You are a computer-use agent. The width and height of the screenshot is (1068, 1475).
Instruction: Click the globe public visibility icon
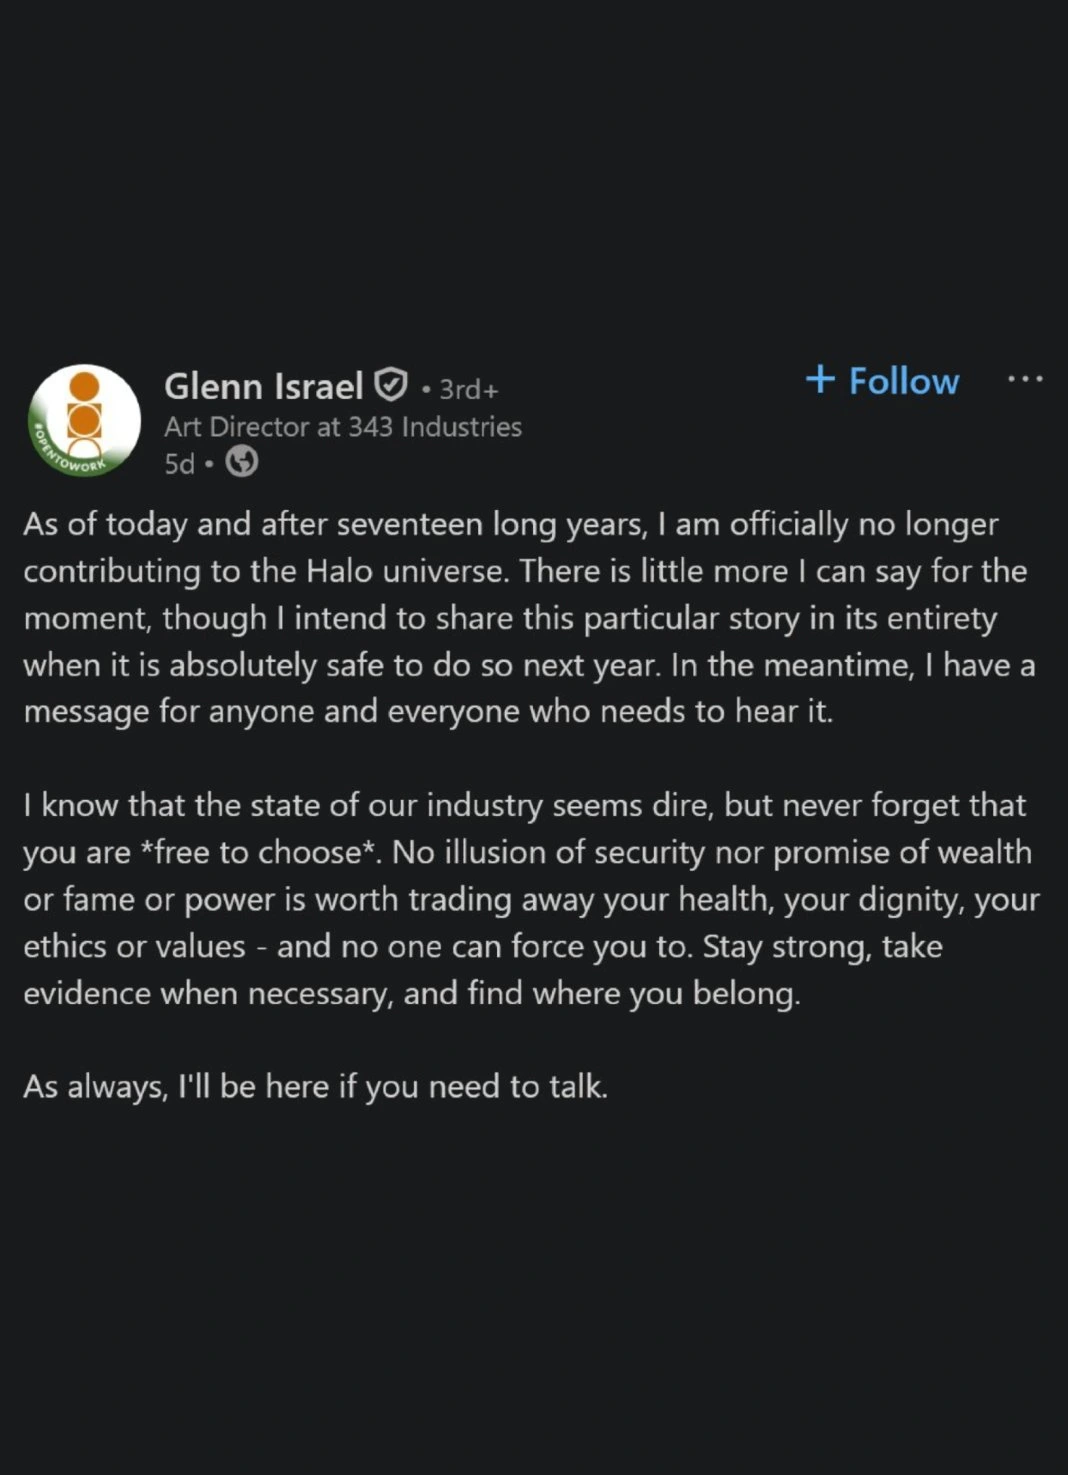coord(242,462)
